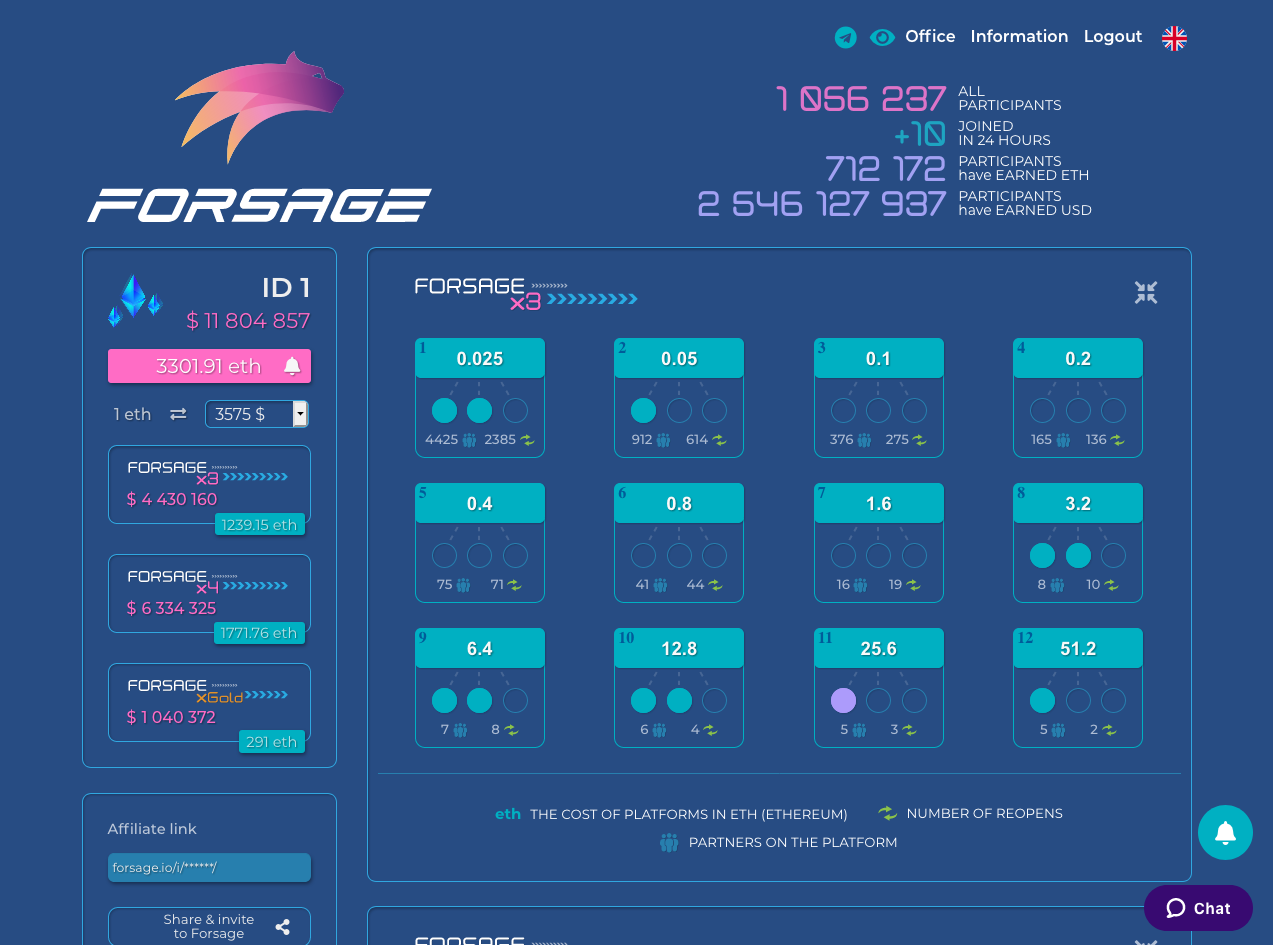Select platform 9 header 6.4
The width and height of the screenshot is (1273, 945).
(480, 648)
